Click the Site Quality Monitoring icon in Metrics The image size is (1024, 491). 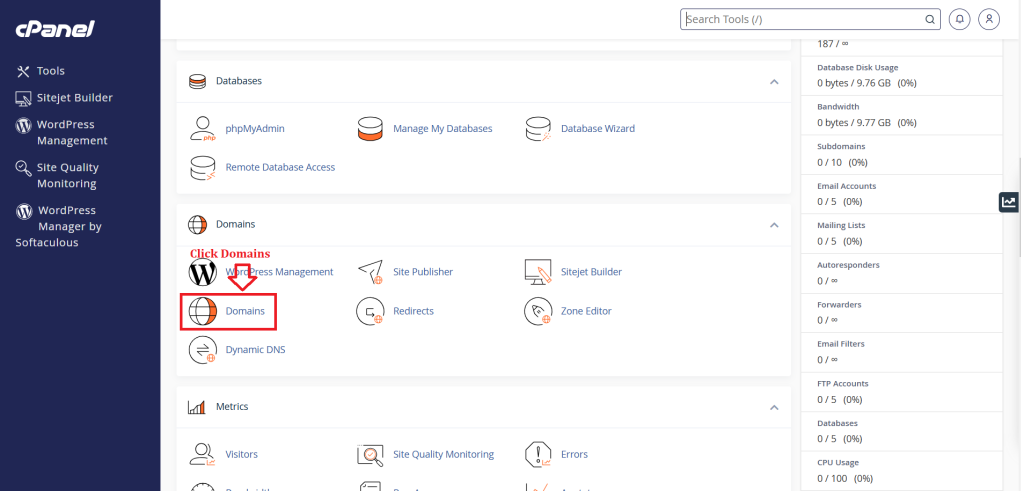[x=370, y=454]
